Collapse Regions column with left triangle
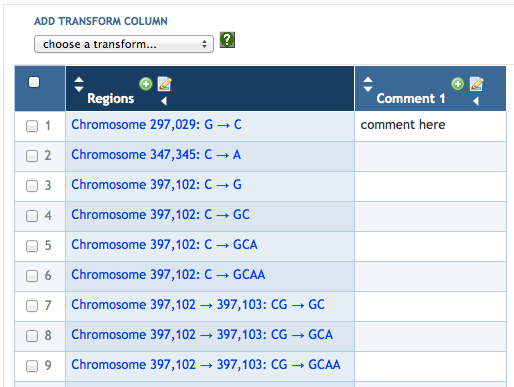Viewport: 514px width, 387px height. pos(164,101)
